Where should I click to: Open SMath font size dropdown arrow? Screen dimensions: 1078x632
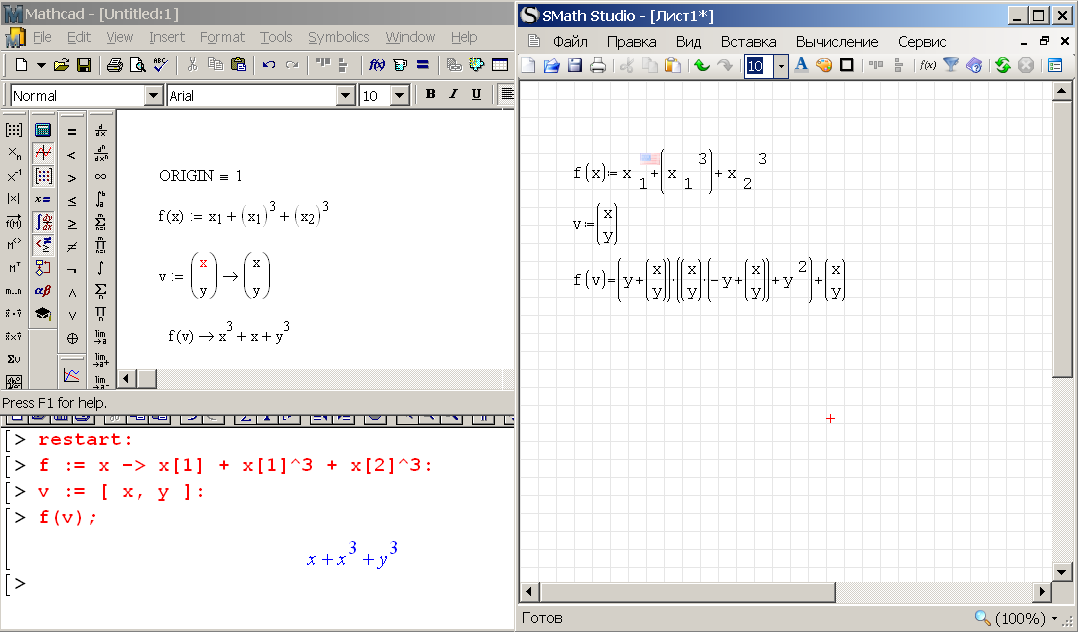click(781, 66)
